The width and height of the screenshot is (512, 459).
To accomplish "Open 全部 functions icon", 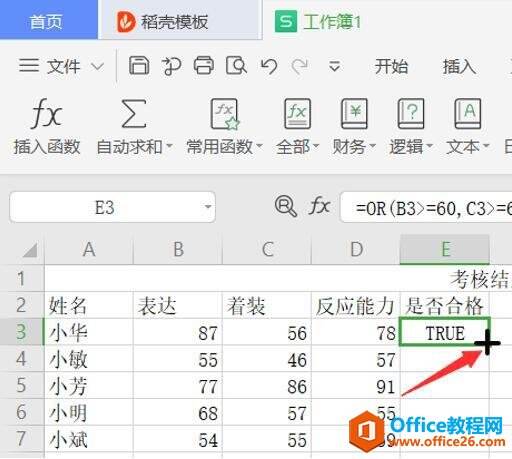I will pyautogui.click(x=297, y=114).
